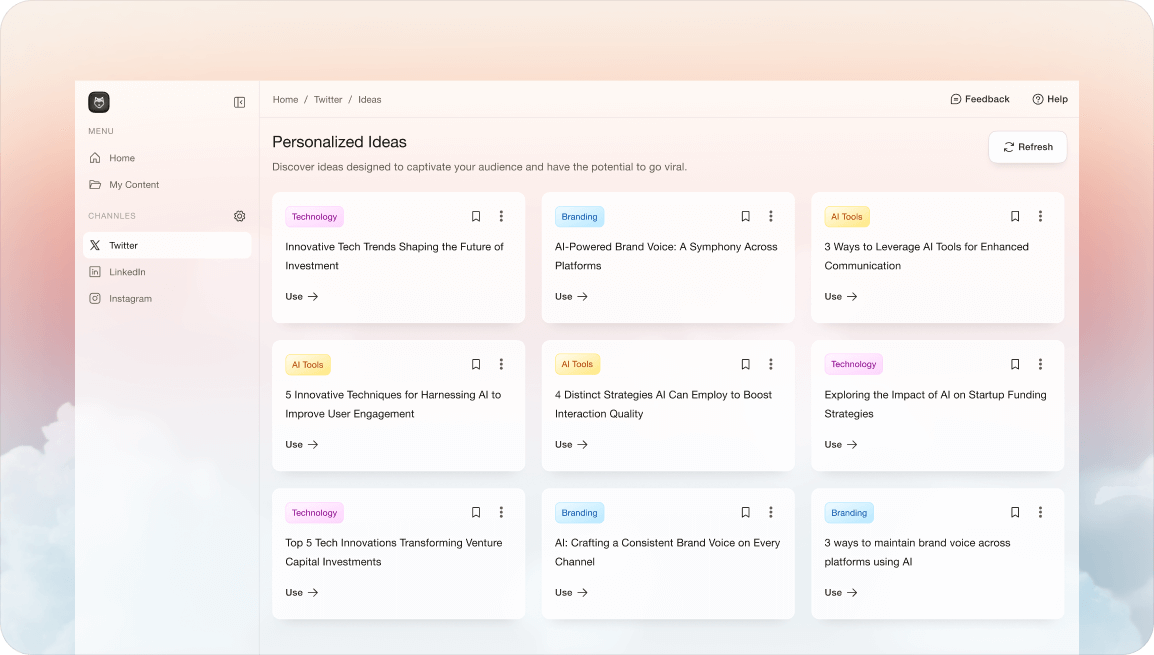Image resolution: width=1154 pixels, height=655 pixels.
Task: Bookmark the 4 Distinct Strategies idea
Action: tap(745, 364)
